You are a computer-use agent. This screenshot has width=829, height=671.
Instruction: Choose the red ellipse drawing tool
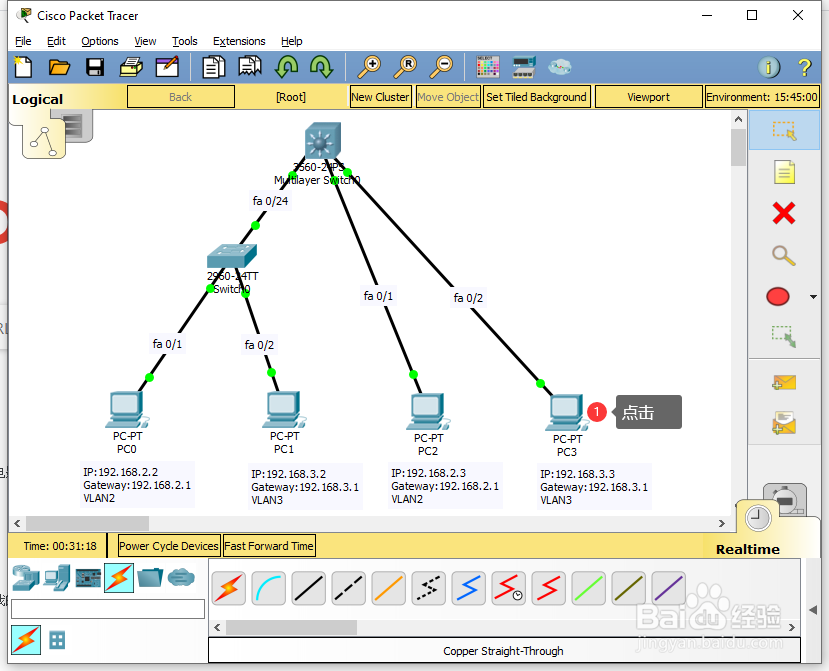pos(778,297)
